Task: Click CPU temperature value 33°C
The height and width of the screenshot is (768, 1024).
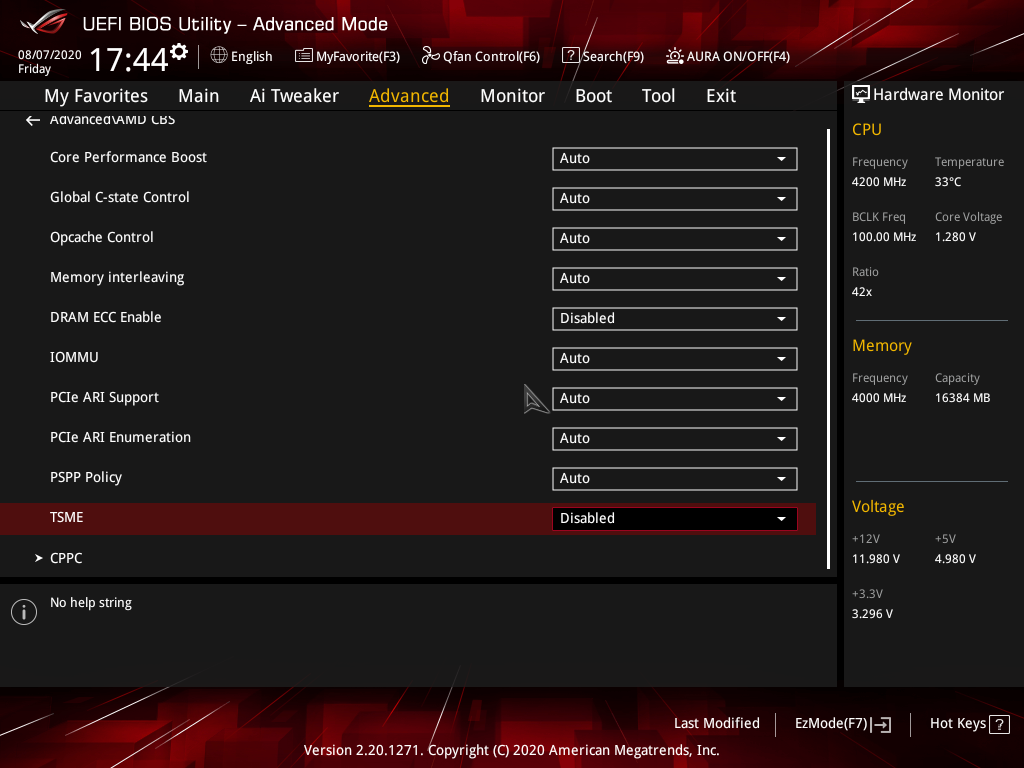Action: 948,182
